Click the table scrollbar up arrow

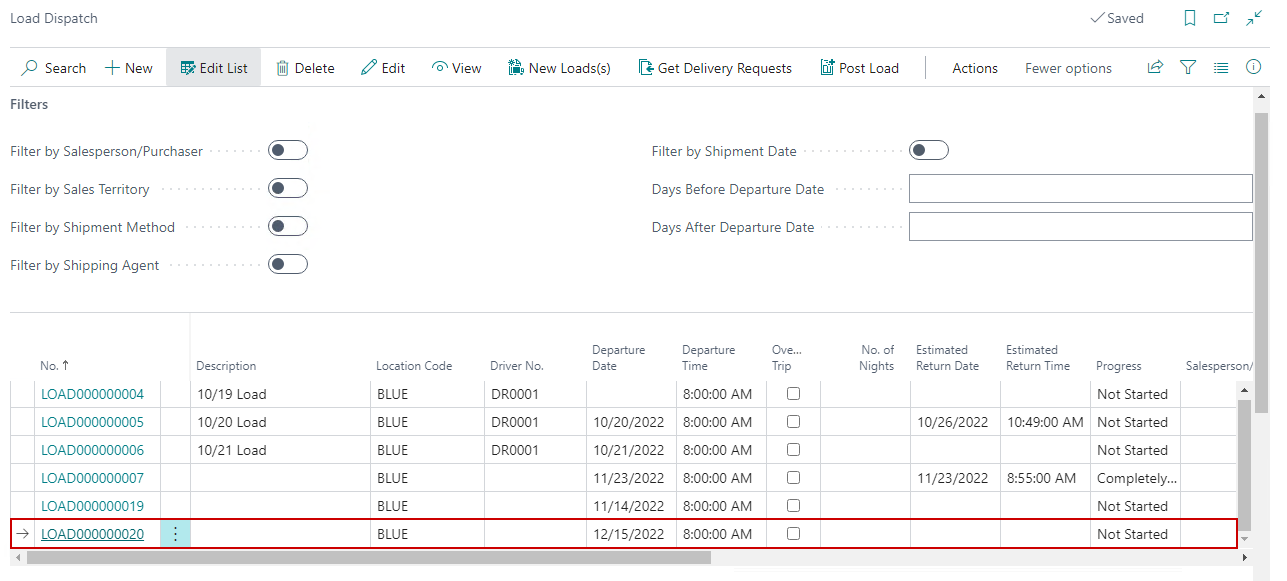tap(1245, 389)
